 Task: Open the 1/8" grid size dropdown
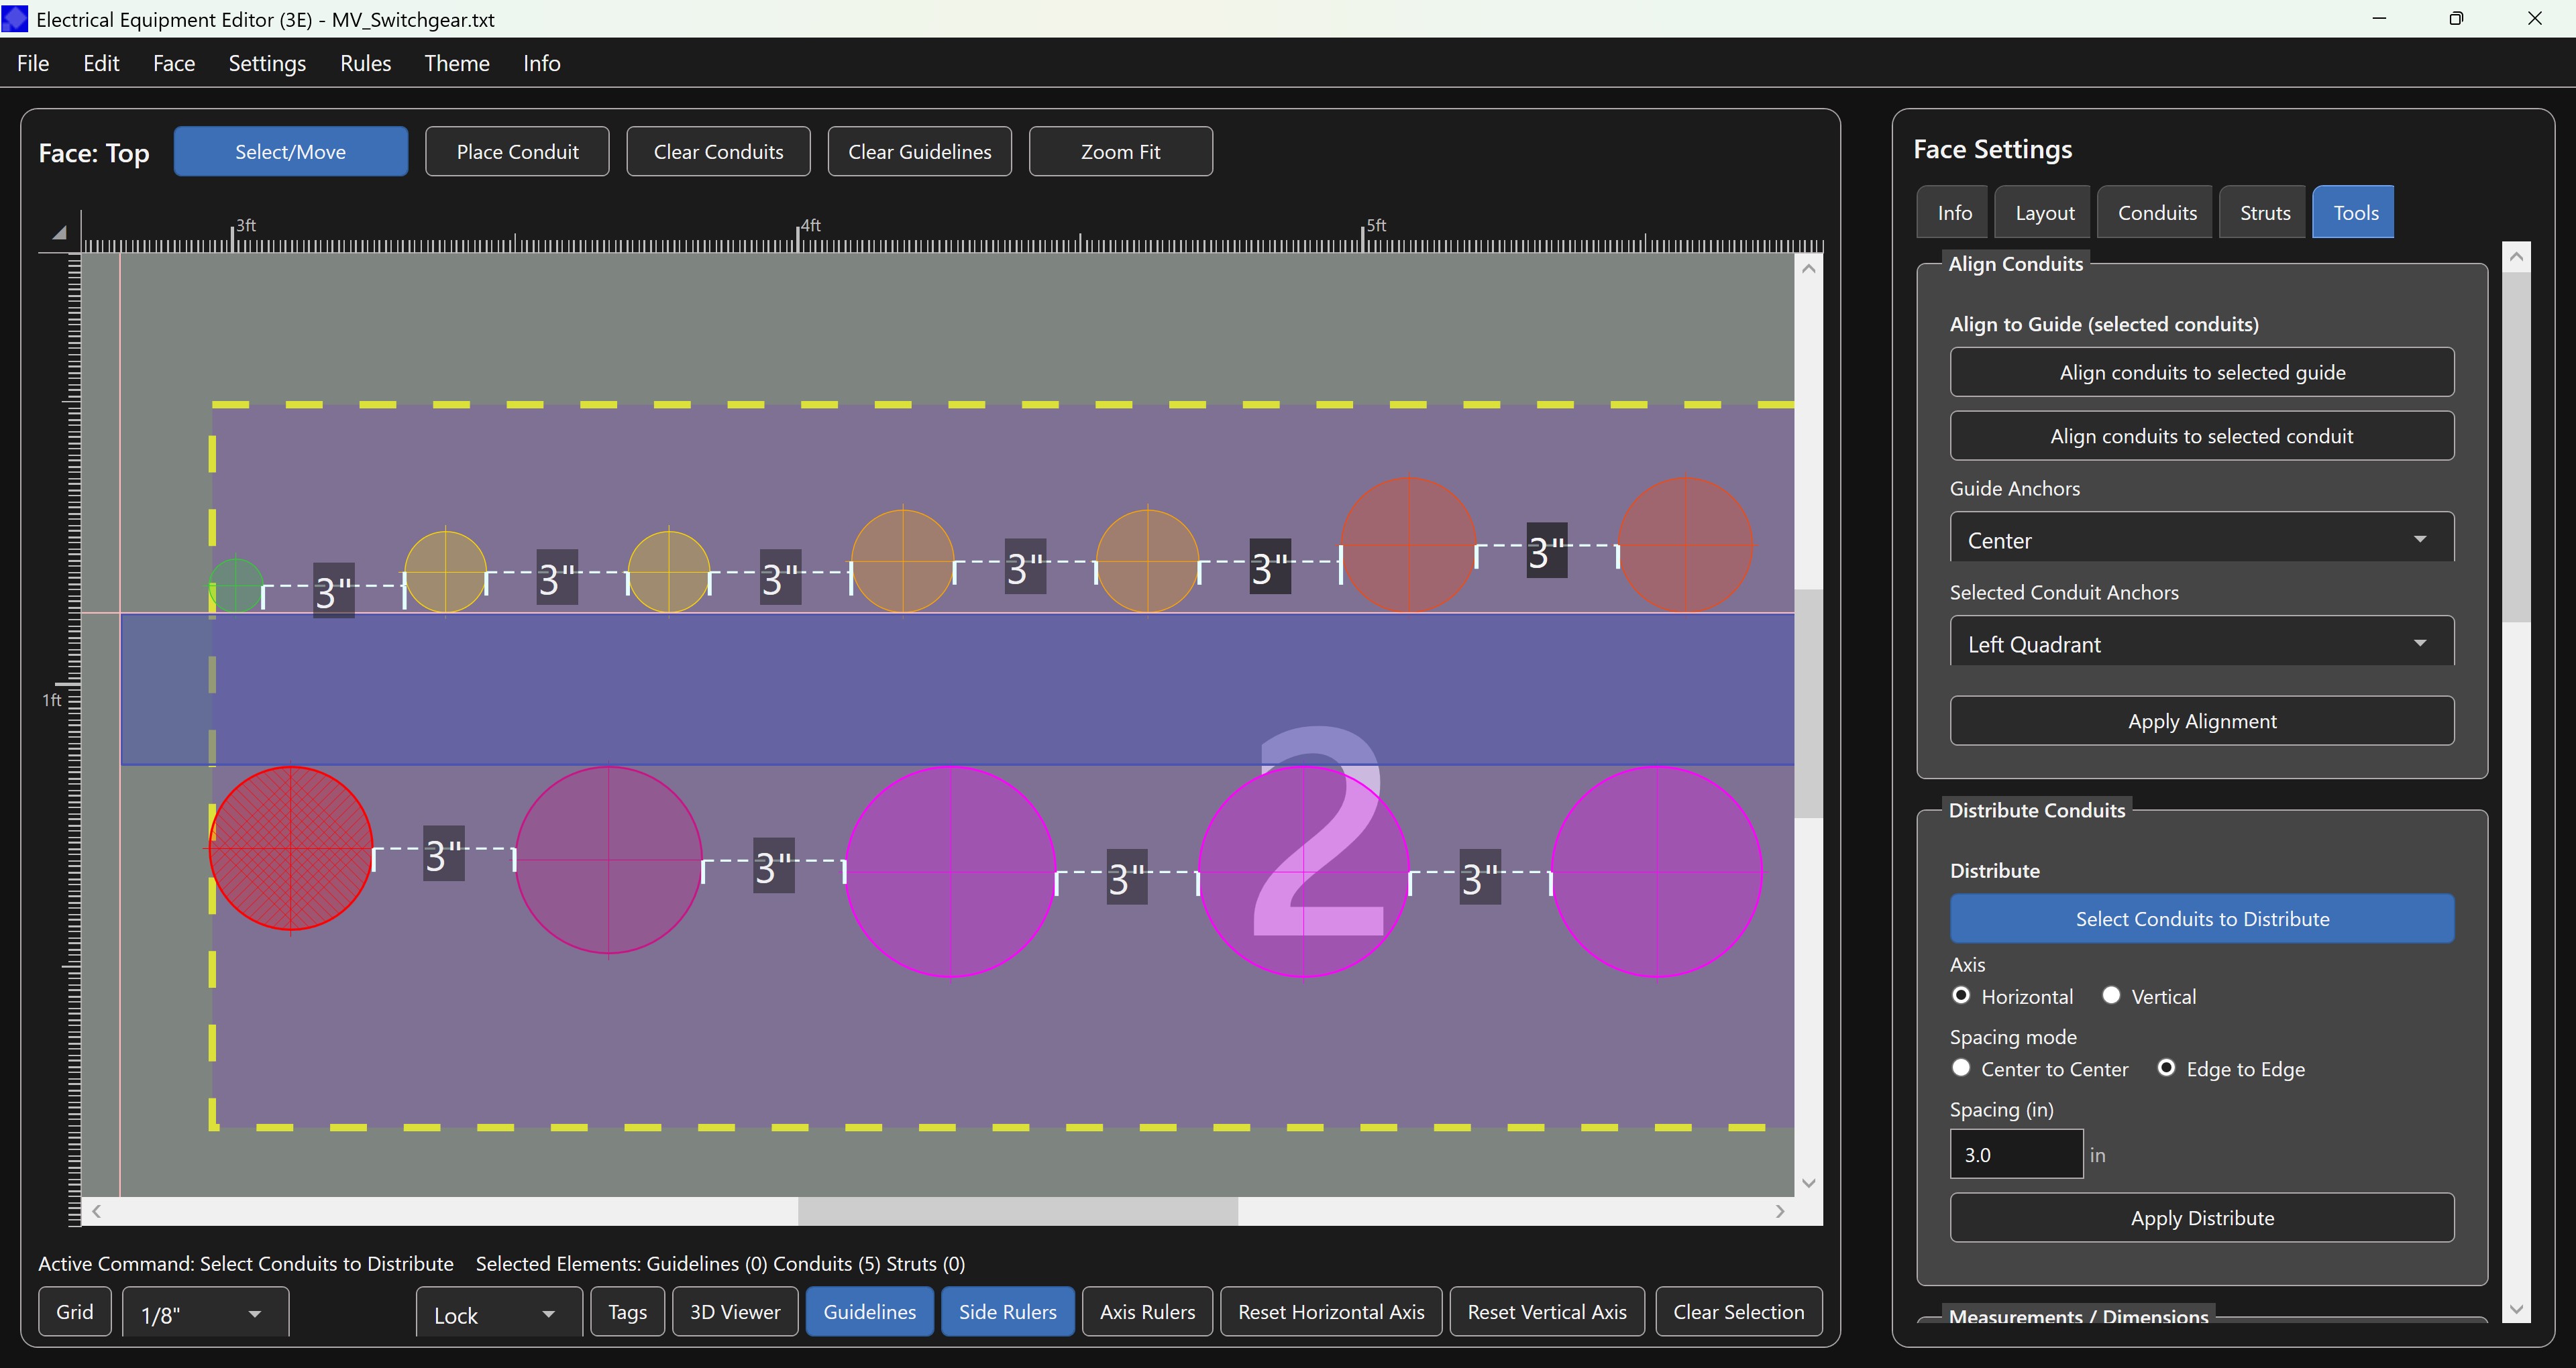coord(205,1314)
